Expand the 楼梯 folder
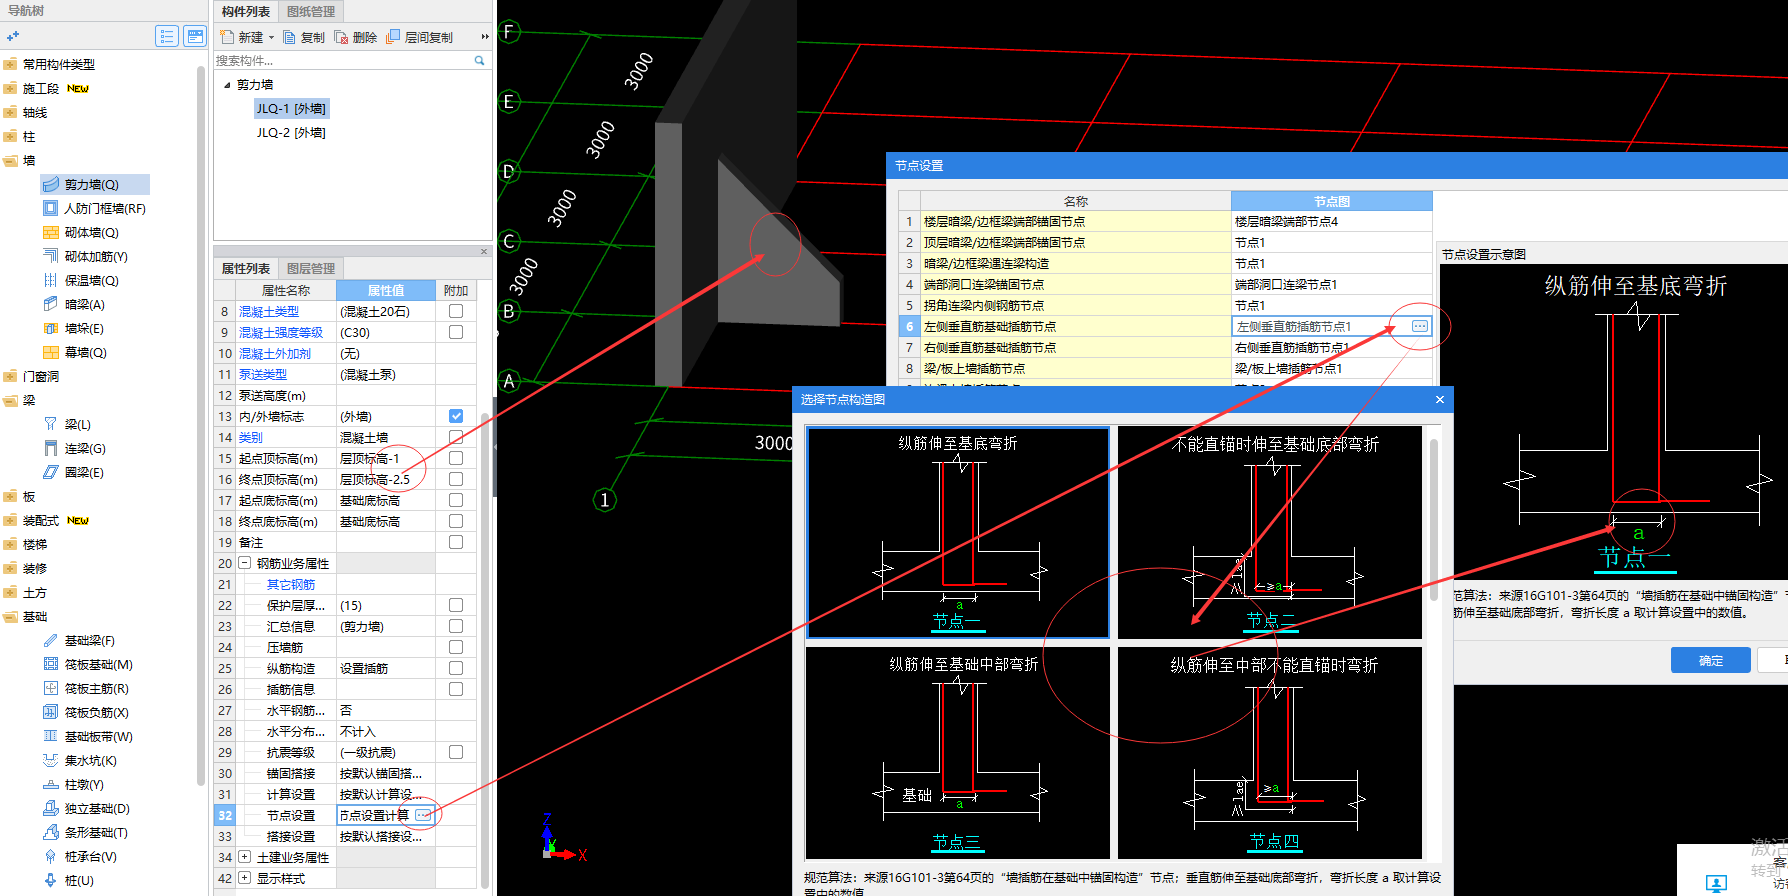Screen dimensions: 1788x896 [x=10, y=544]
